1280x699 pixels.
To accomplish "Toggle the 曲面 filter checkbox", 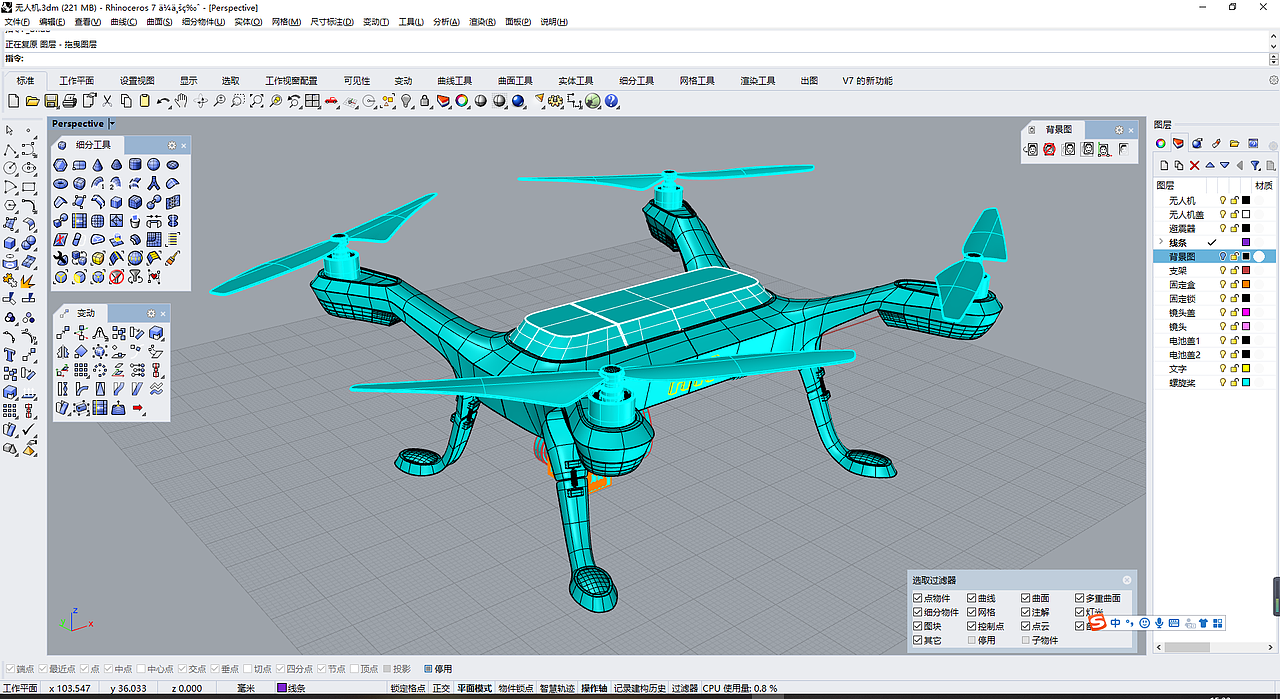I will 1026,598.
